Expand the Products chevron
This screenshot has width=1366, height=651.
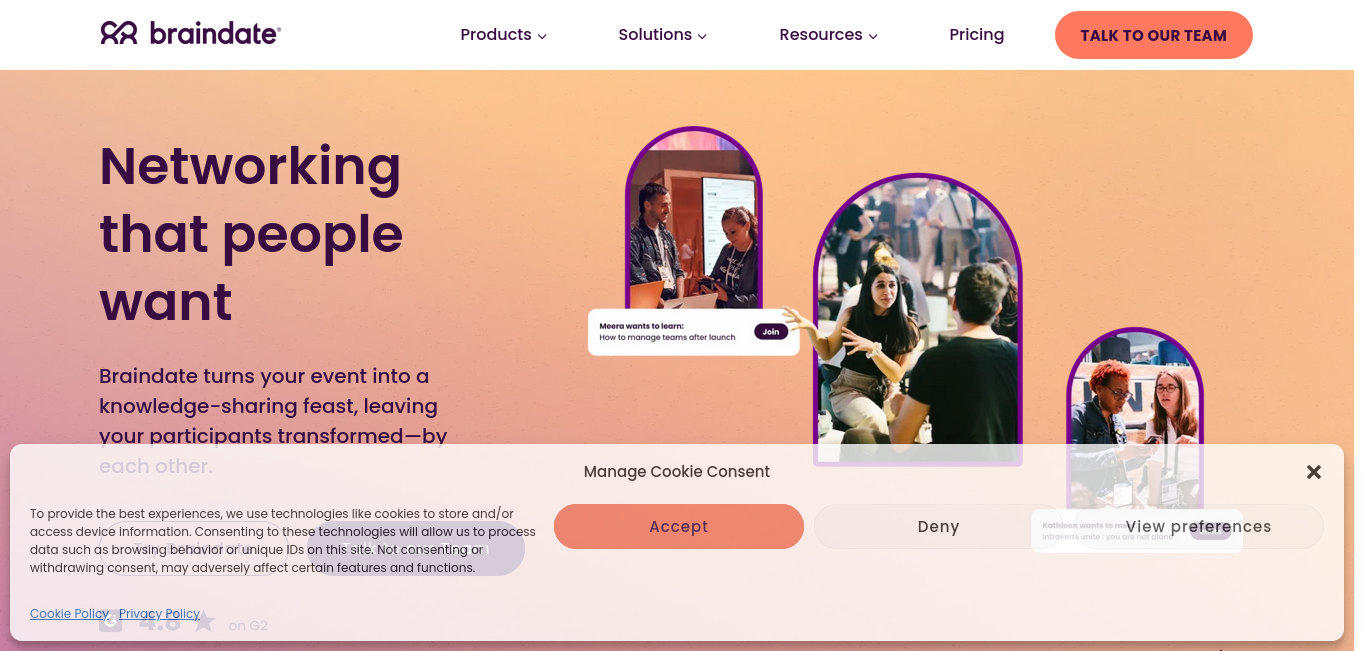click(542, 36)
